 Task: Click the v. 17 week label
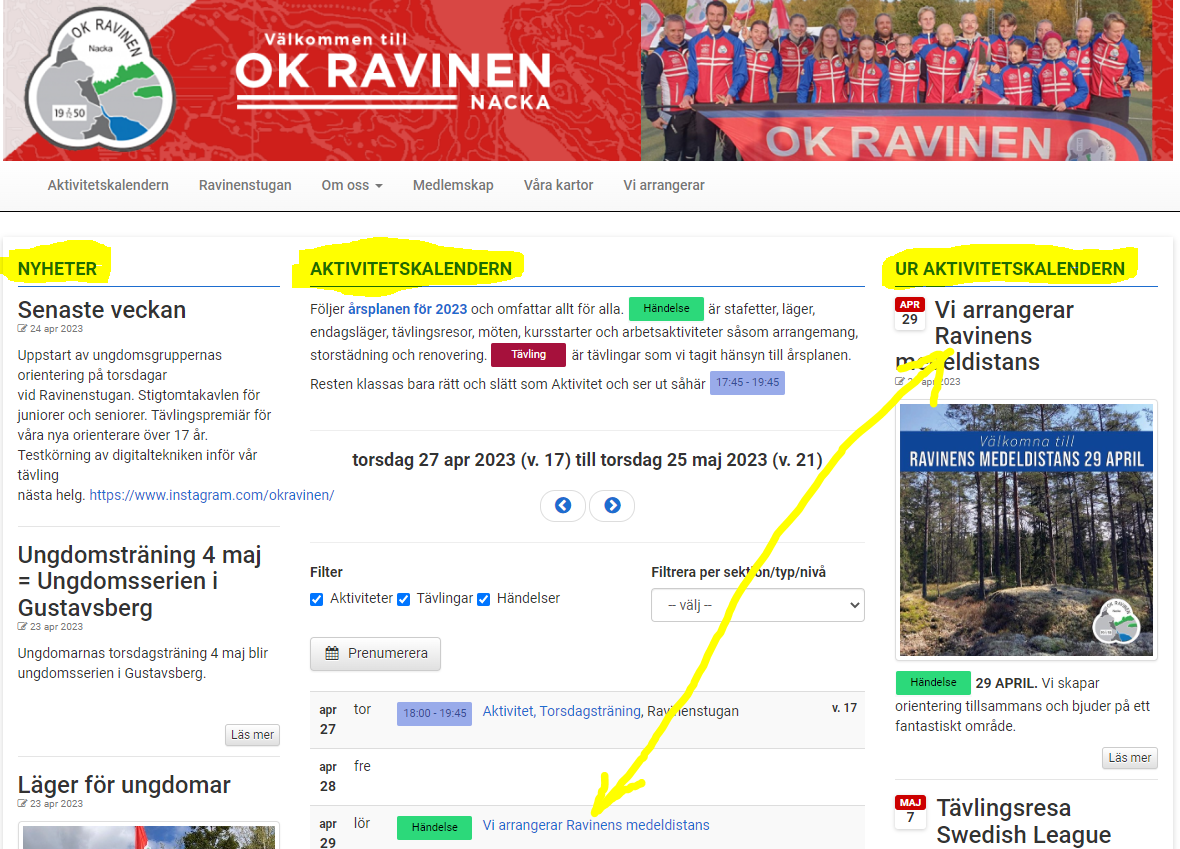click(x=844, y=708)
